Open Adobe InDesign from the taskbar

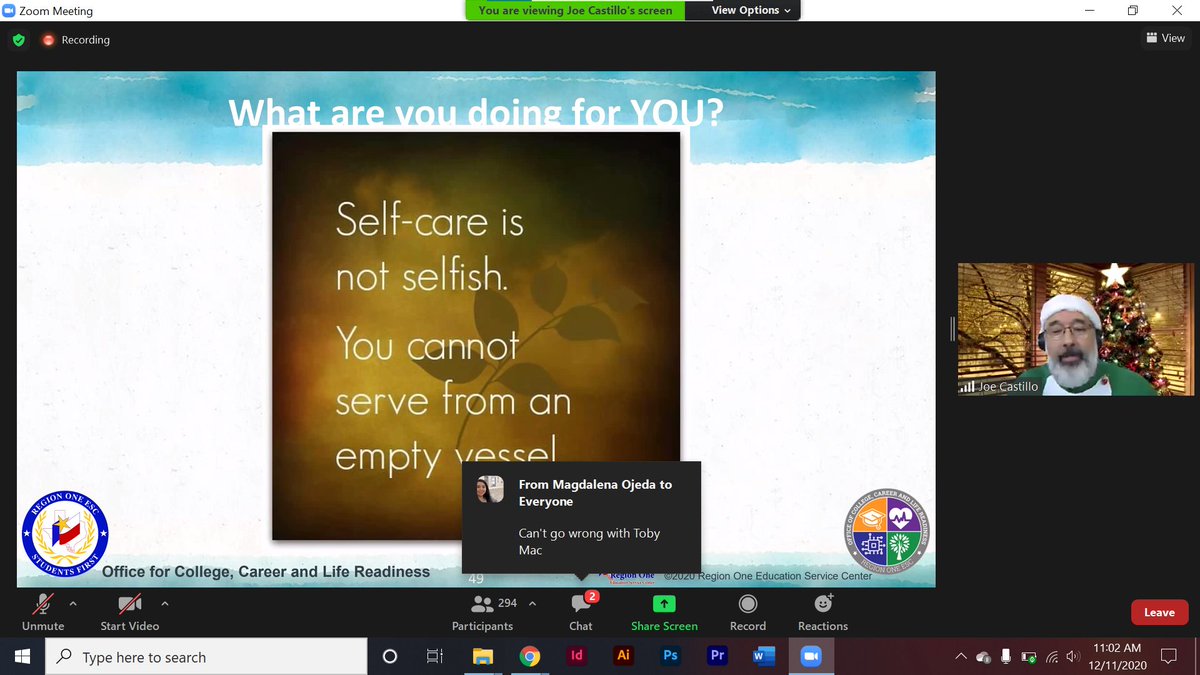click(x=577, y=656)
